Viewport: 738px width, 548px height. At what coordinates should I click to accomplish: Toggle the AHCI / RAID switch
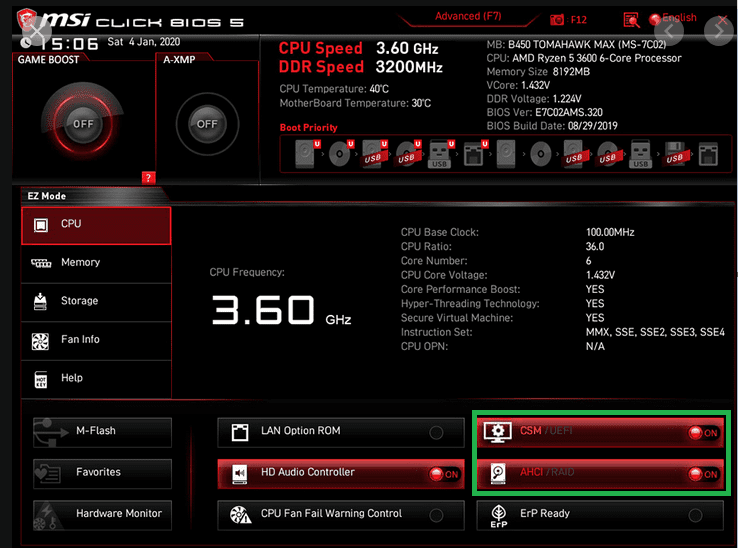point(601,473)
